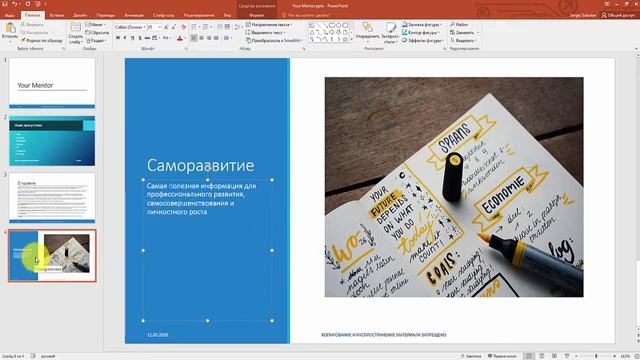This screenshot has height=360, width=640.
Task: Justify the text
Action: point(216,38)
